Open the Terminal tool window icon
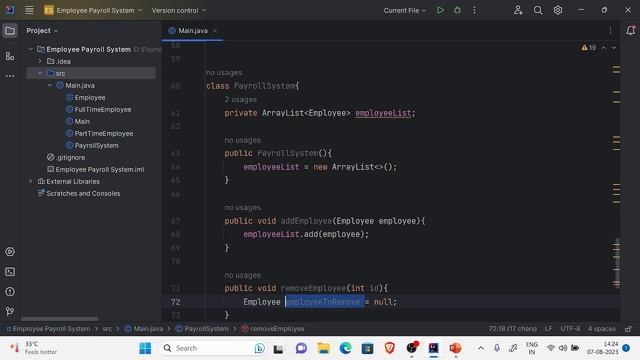This screenshot has width=640, height=360. pyautogui.click(x=10, y=272)
